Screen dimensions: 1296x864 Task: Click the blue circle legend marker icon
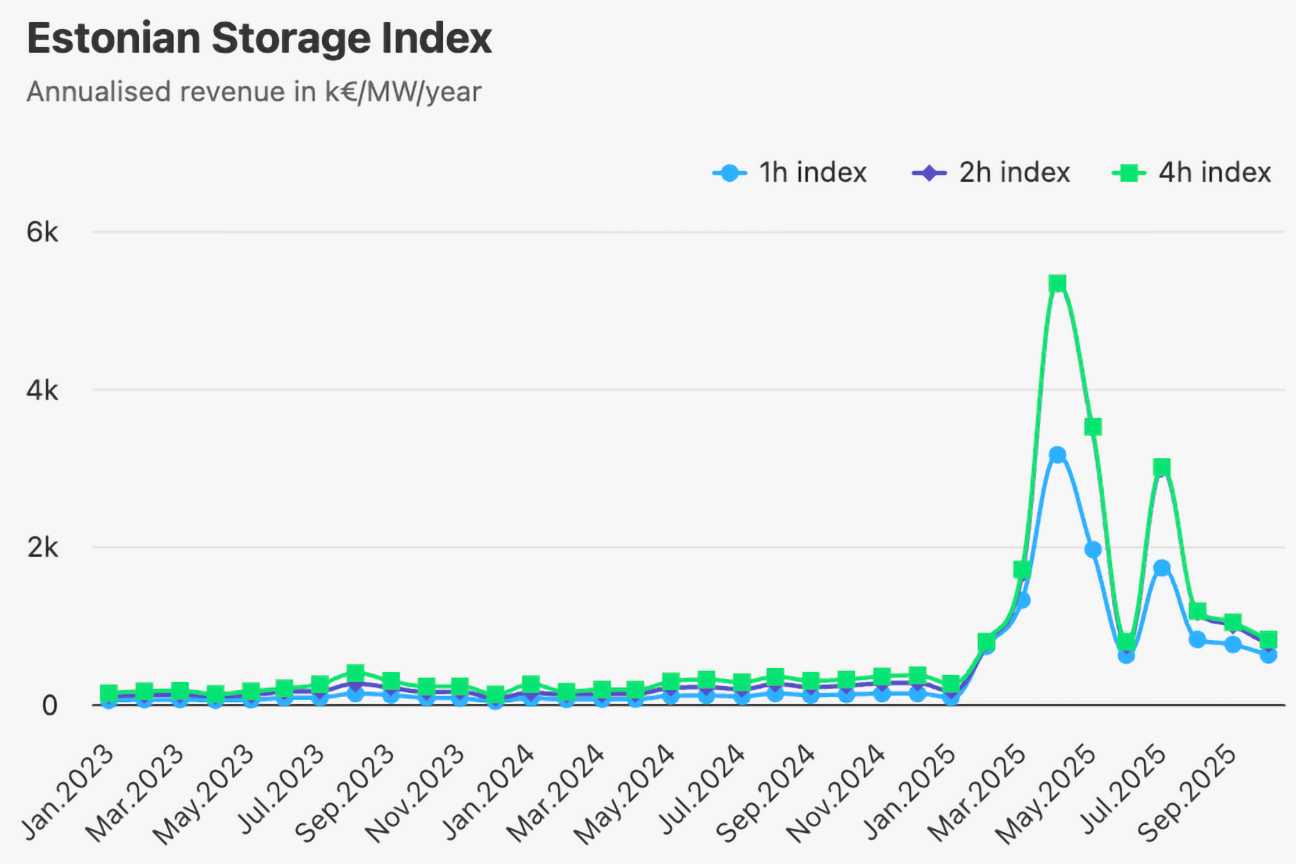pos(731,173)
